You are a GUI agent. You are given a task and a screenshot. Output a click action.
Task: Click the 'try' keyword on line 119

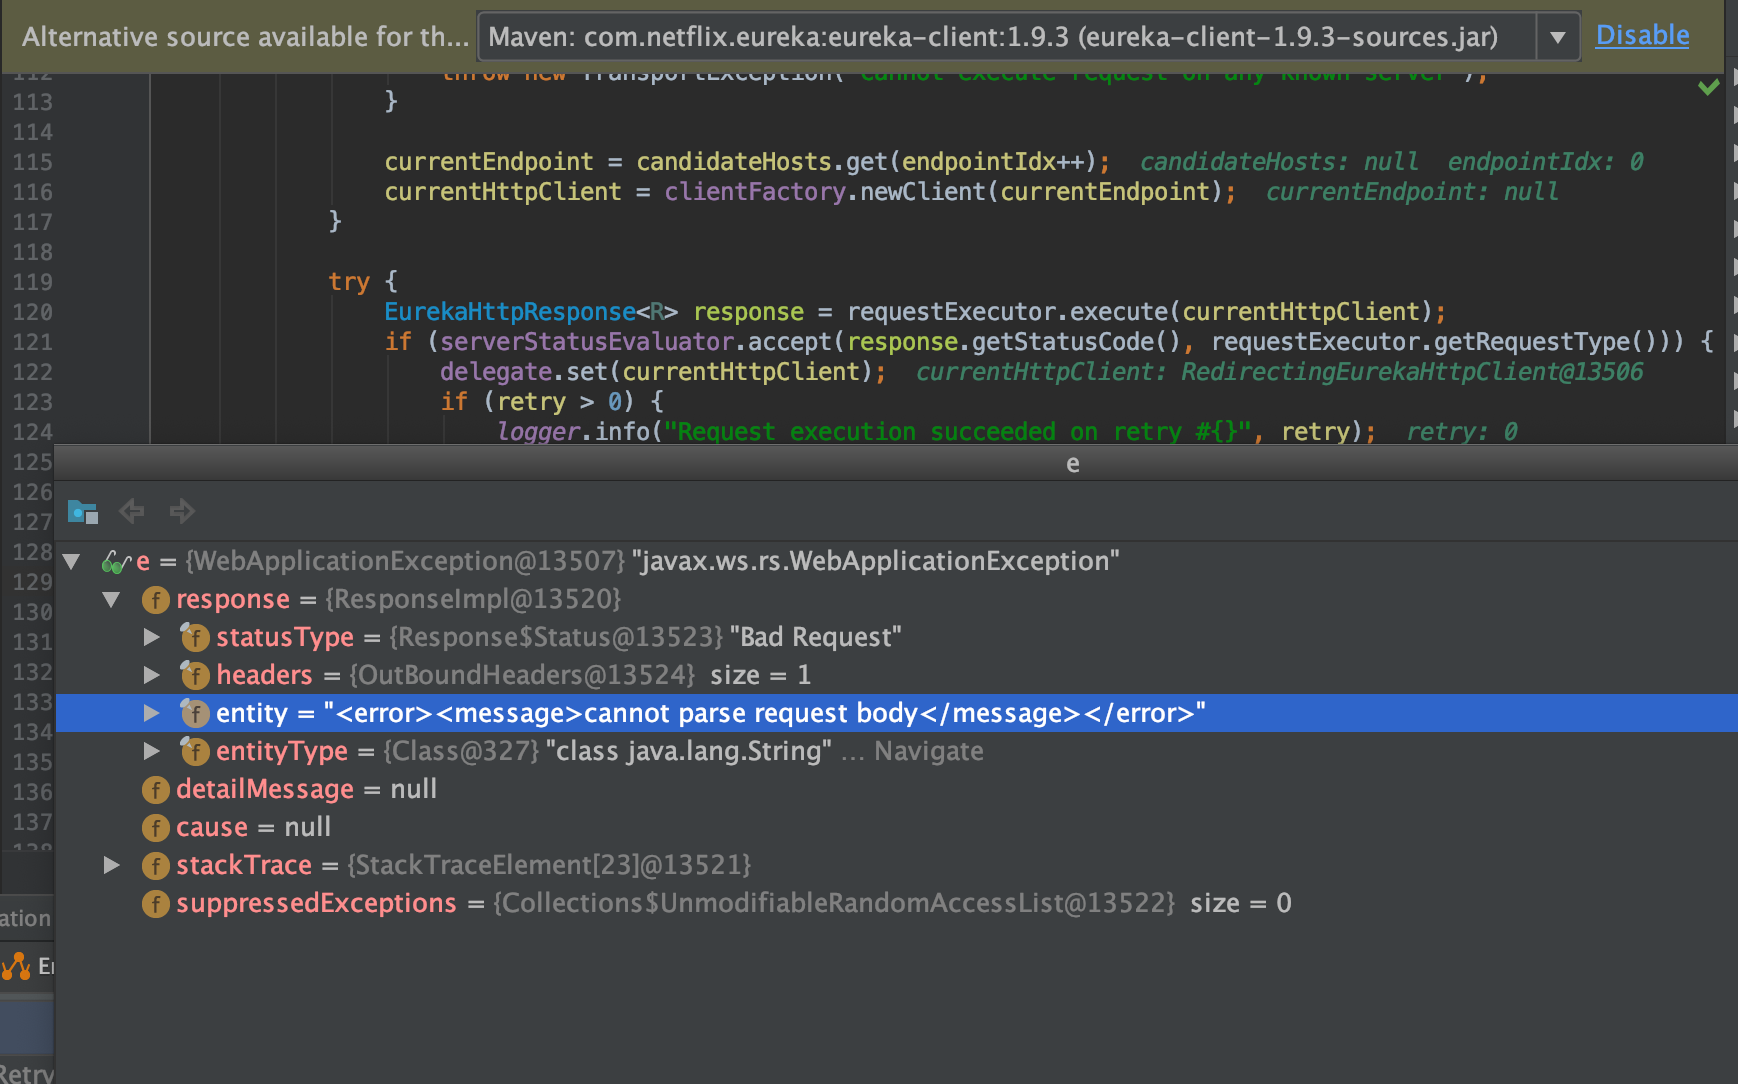[x=349, y=282]
